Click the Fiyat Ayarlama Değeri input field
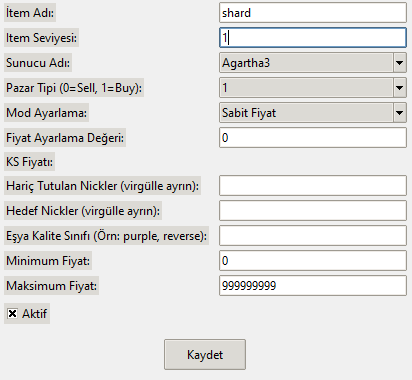This screenshot has width=412, height=380. [313, 137]
